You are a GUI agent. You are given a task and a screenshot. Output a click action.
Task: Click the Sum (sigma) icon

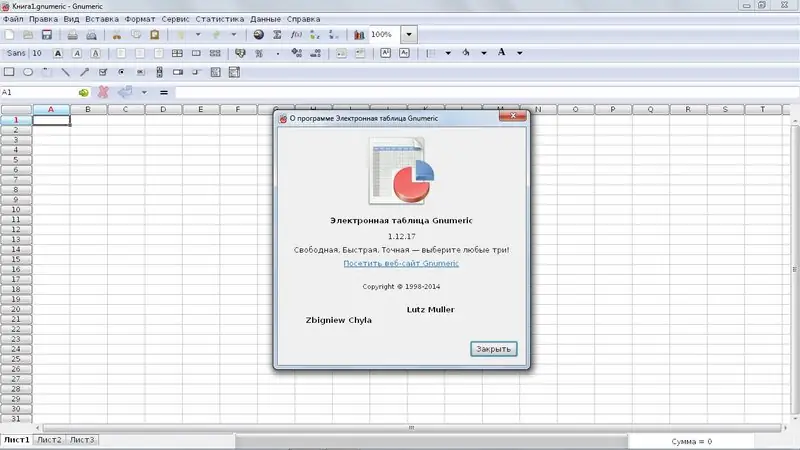277,35
